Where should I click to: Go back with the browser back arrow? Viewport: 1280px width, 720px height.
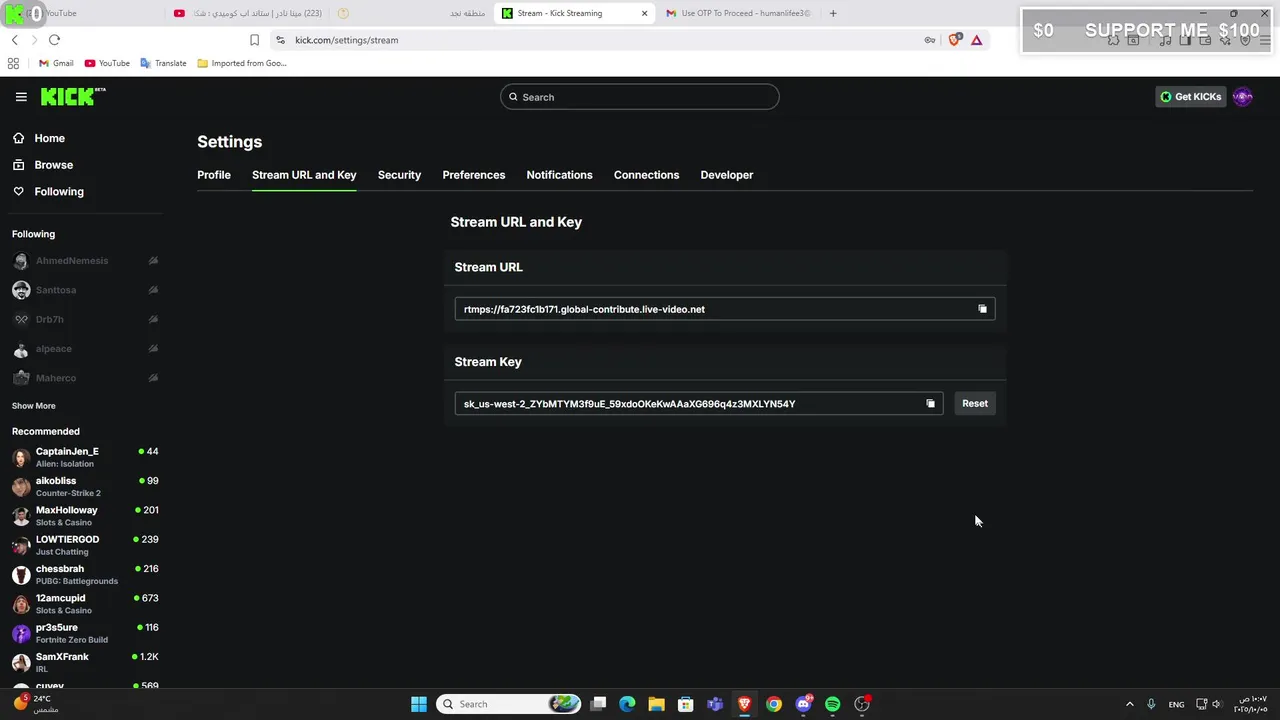point(14,40)
